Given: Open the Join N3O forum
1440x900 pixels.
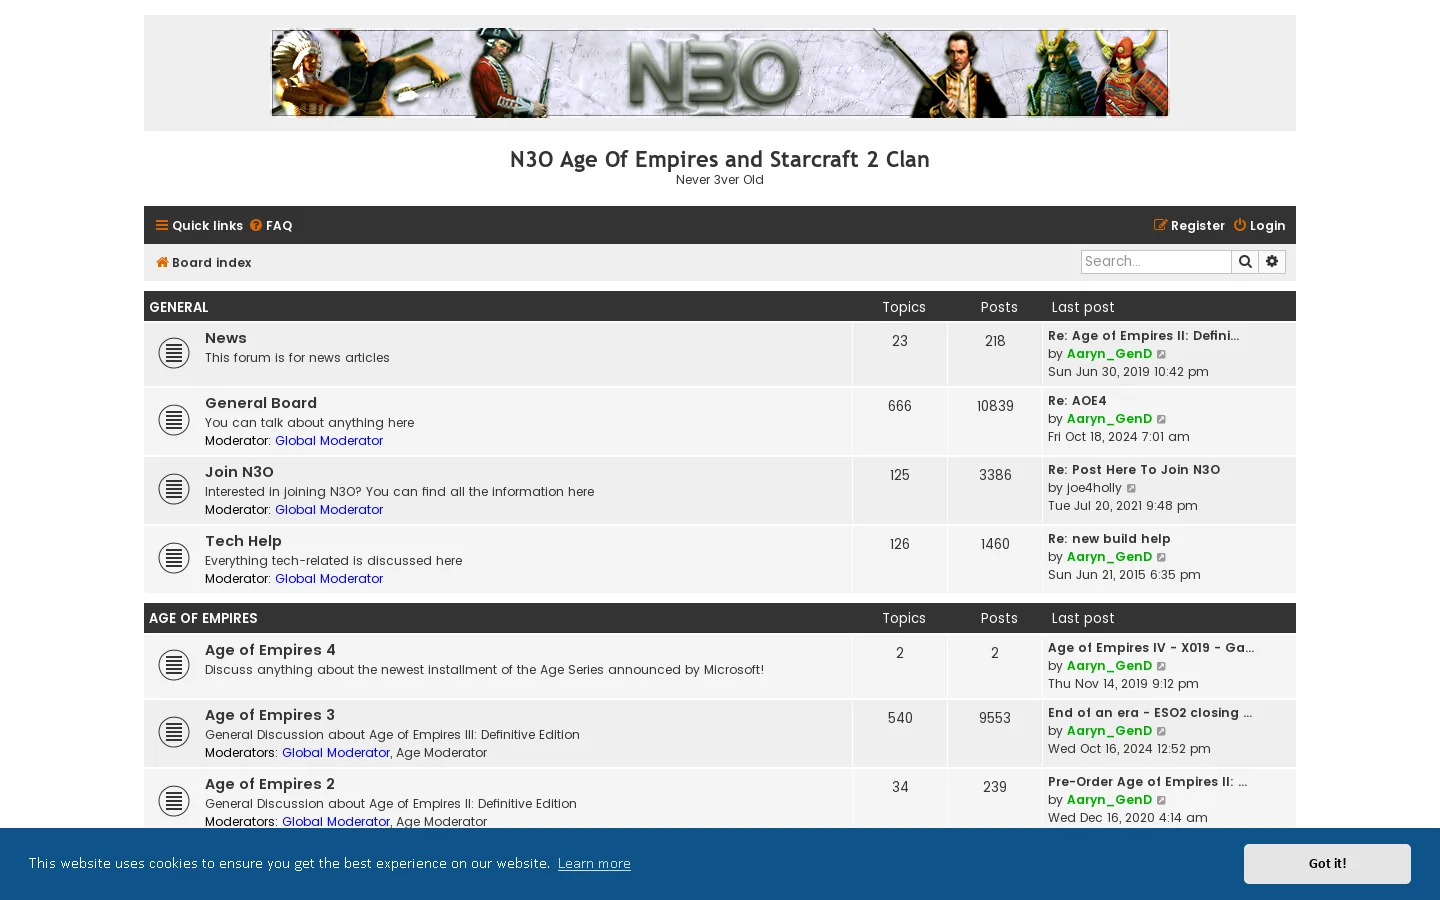Looking at the screenshot, I should 239,472.
